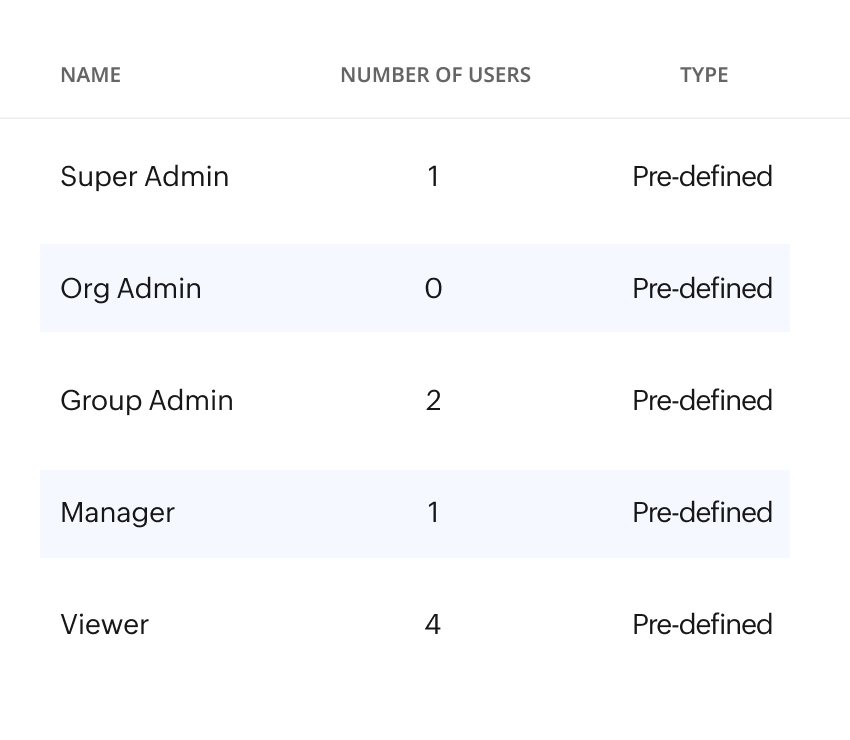The height and width of the screenshot is (740, 850).
Task: Click the NUMBER OF USERS column header
Action: pyautogui.click(x=435, y=75)
